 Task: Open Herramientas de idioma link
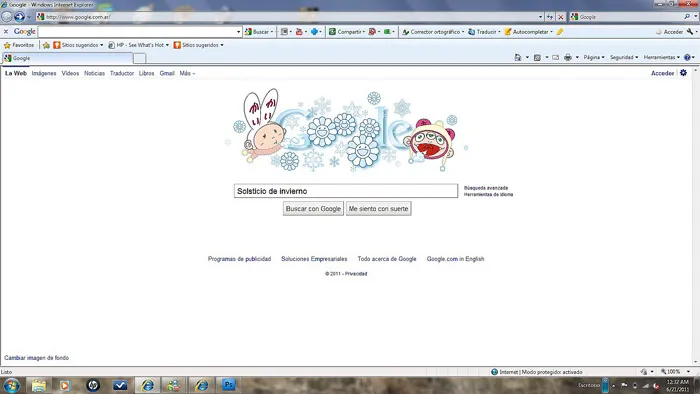coord(488,195)
